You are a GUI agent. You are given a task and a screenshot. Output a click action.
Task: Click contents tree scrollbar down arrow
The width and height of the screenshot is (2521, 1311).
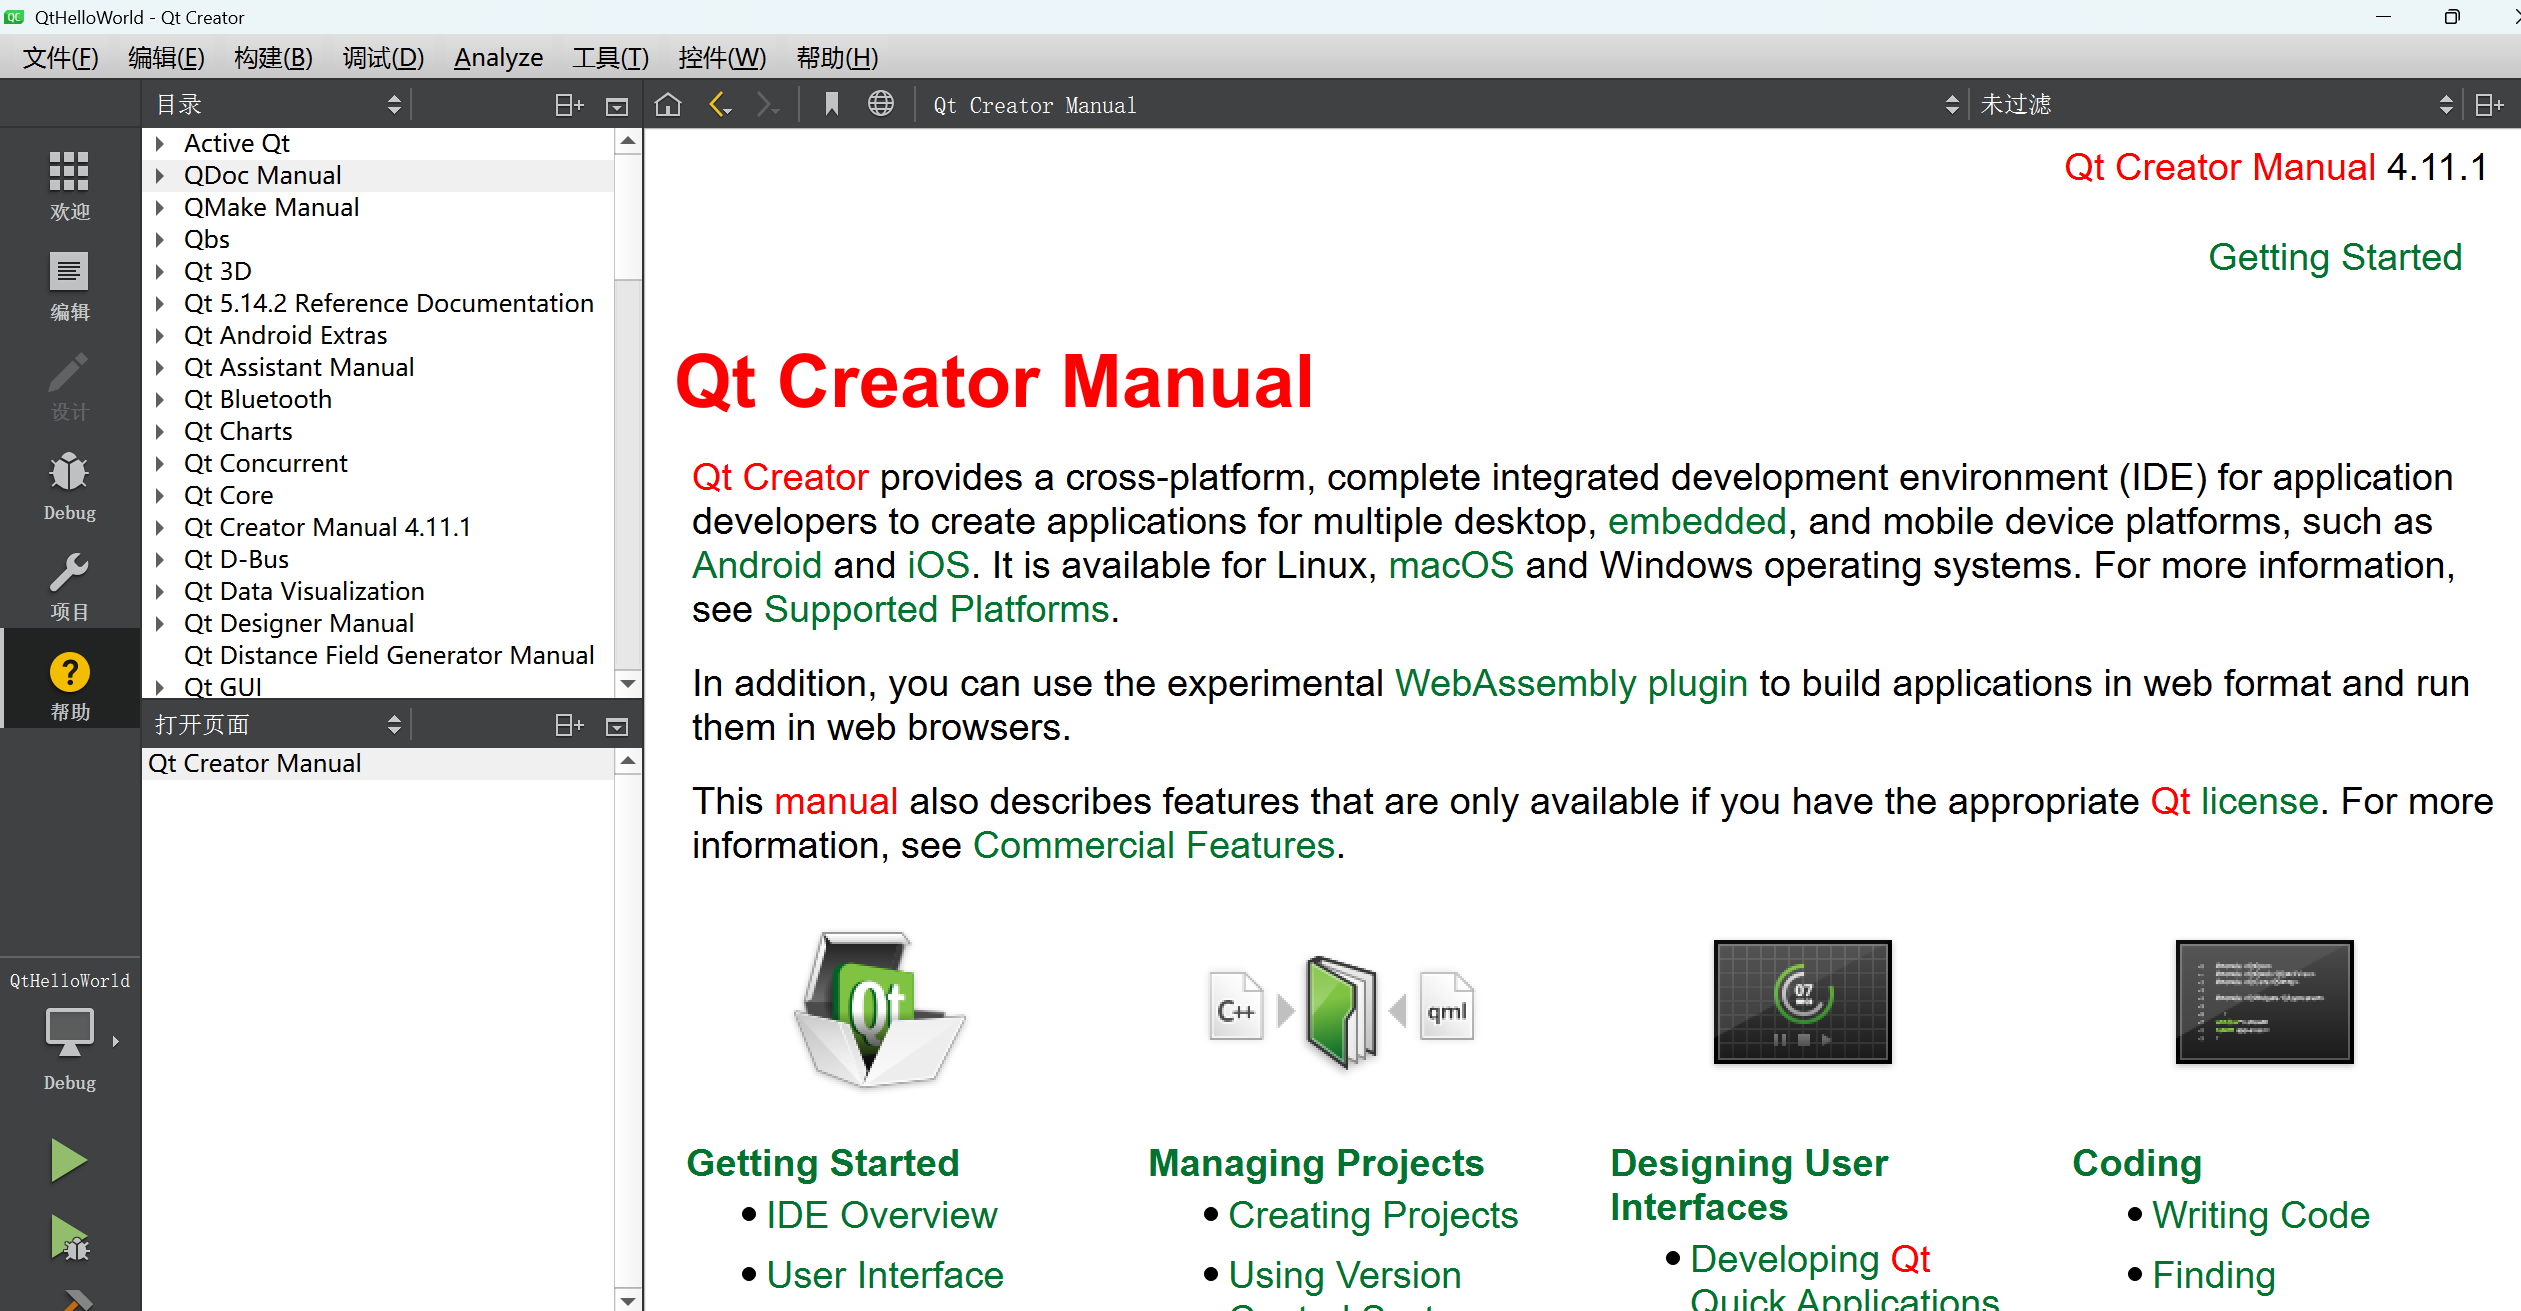pyautogui.click(x=628, y=684)
